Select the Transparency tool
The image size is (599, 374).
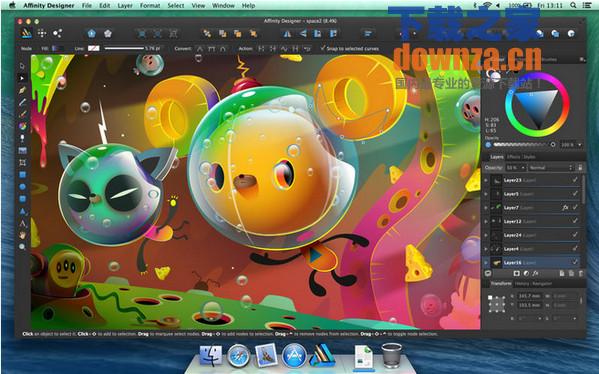[22, 138]
